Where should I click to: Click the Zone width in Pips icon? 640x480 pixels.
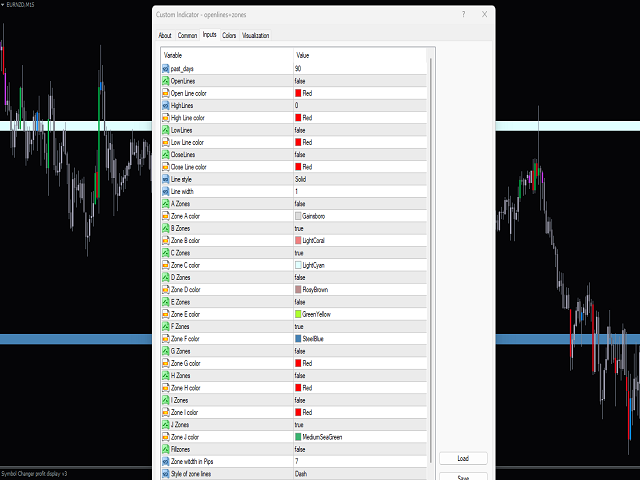click(x=165, y=461)
